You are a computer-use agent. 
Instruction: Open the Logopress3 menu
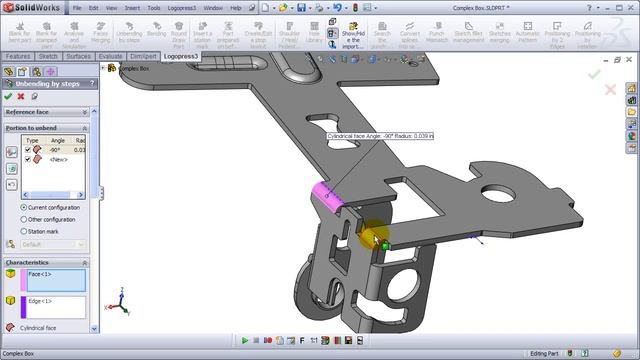click(x=182, y=8)
